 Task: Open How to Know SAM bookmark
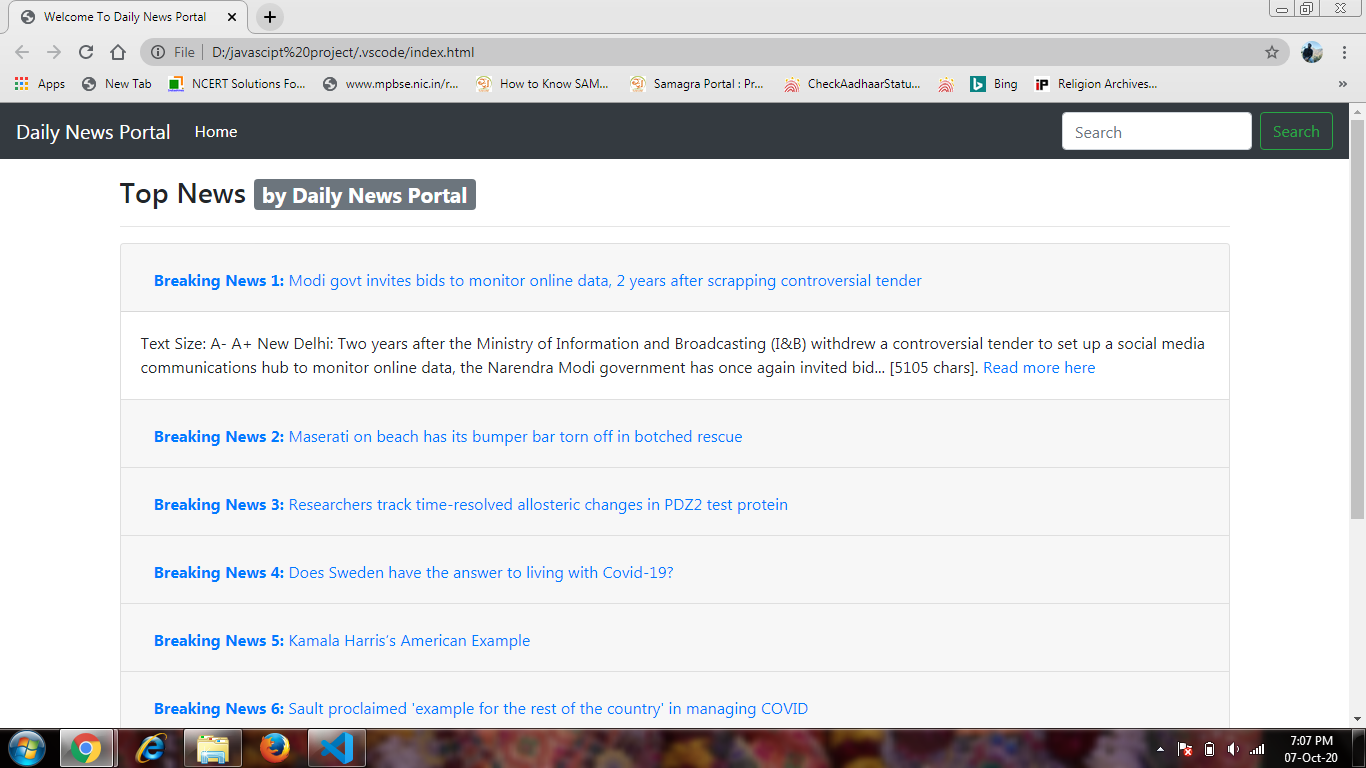(543, 84)
